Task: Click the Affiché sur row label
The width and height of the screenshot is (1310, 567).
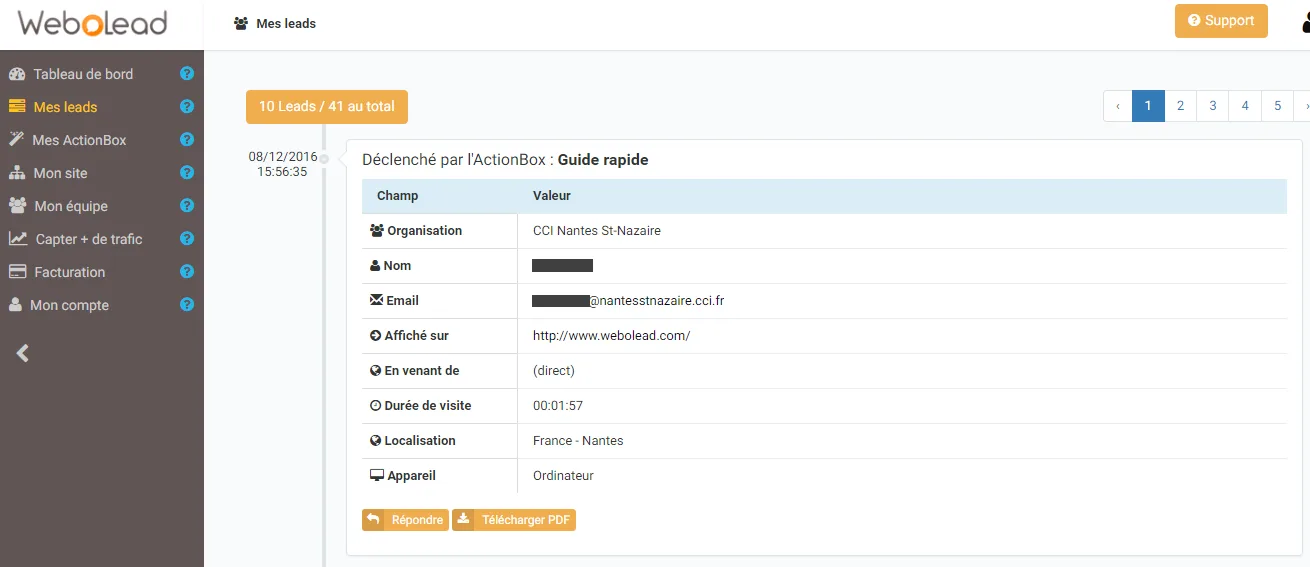Action: pyautogui.click(x=409, y=336)
